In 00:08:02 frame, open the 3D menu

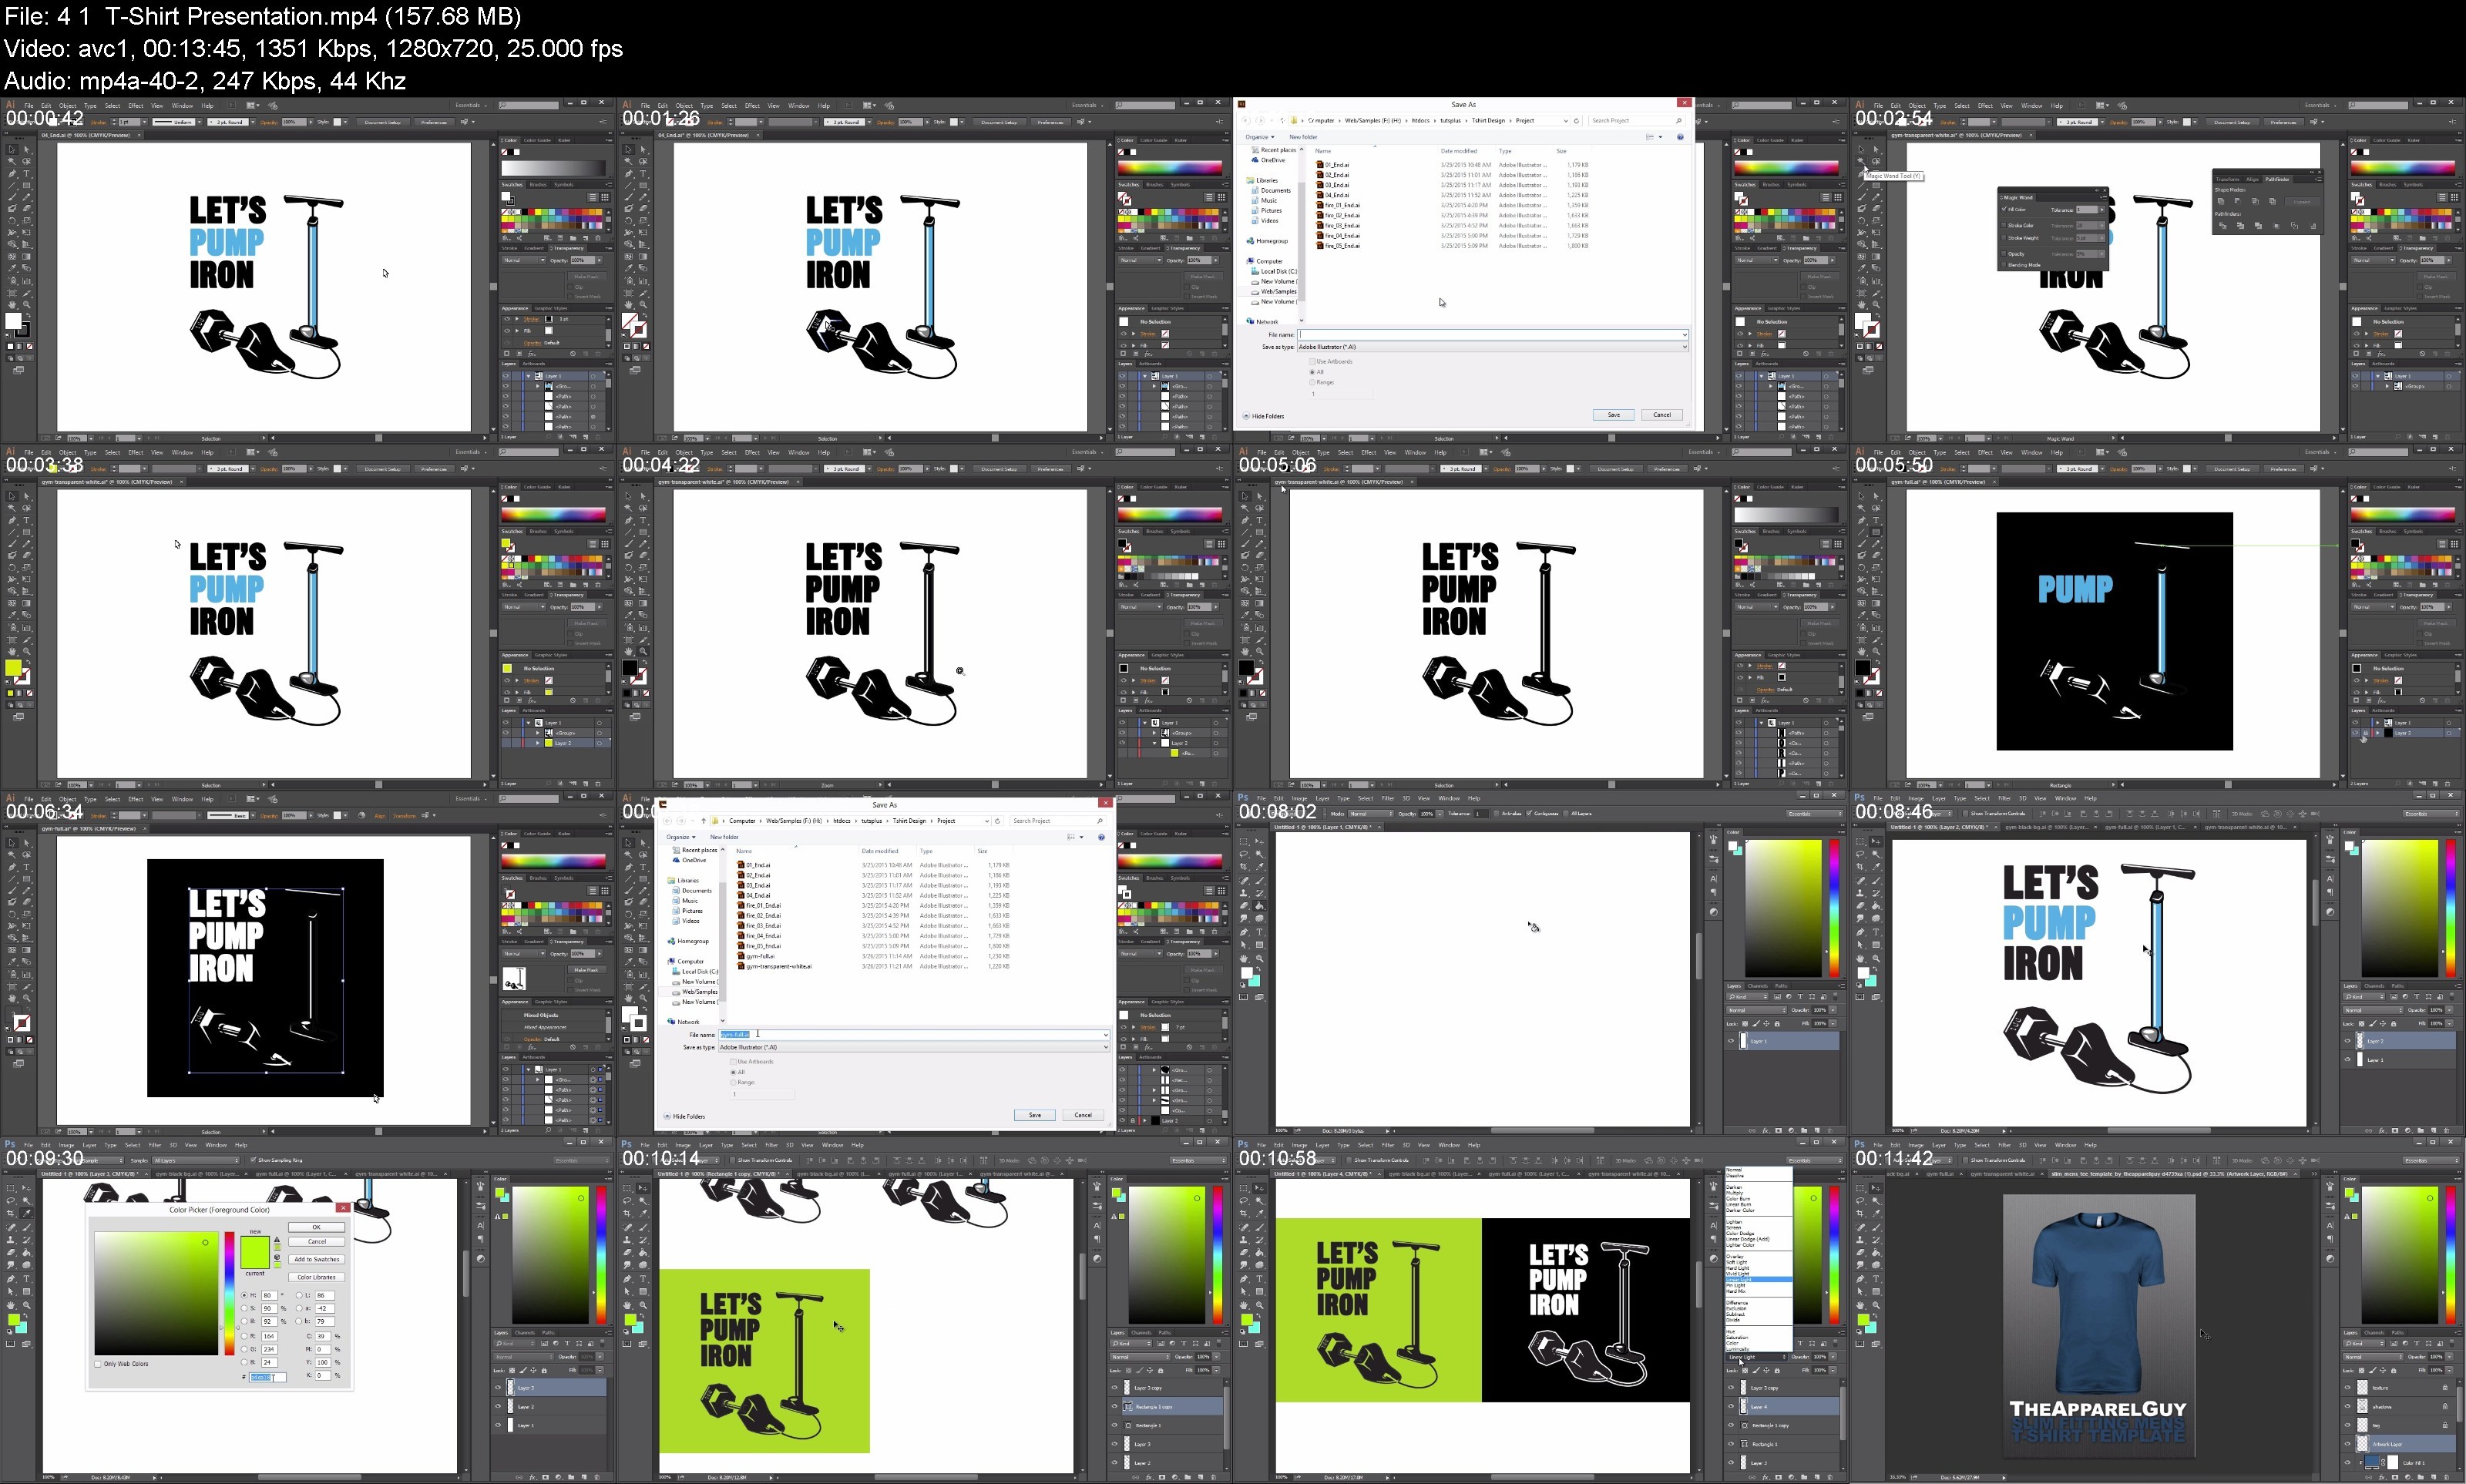point(1407,799)
